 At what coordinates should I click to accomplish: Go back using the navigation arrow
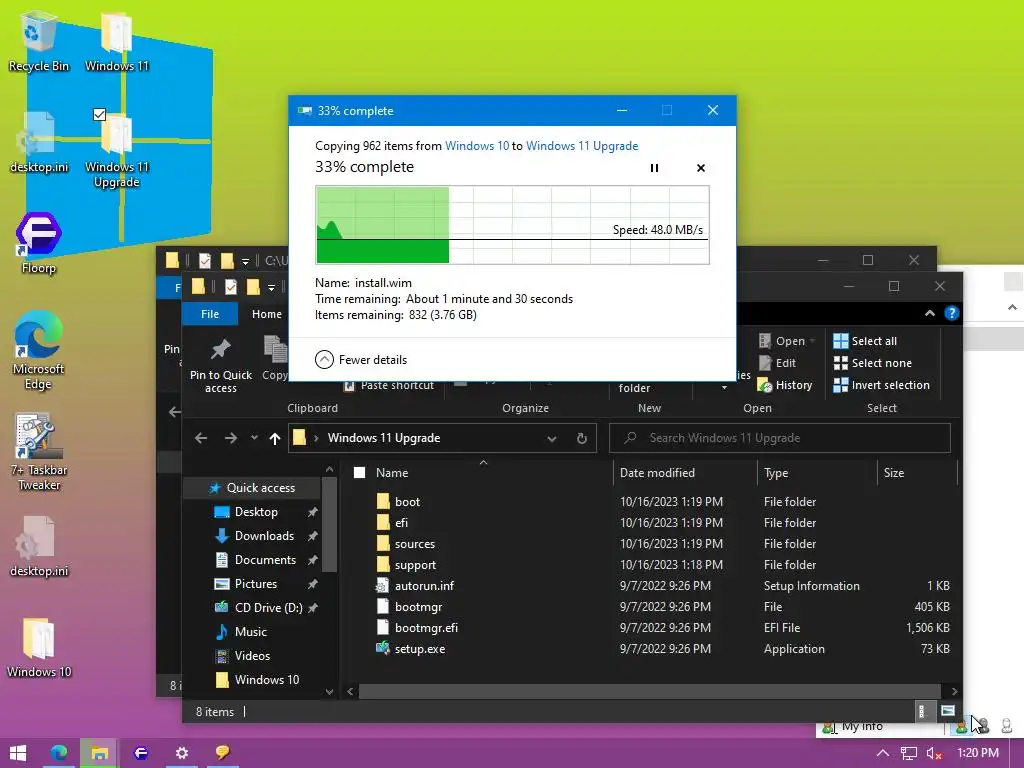(x=201, y=438)
